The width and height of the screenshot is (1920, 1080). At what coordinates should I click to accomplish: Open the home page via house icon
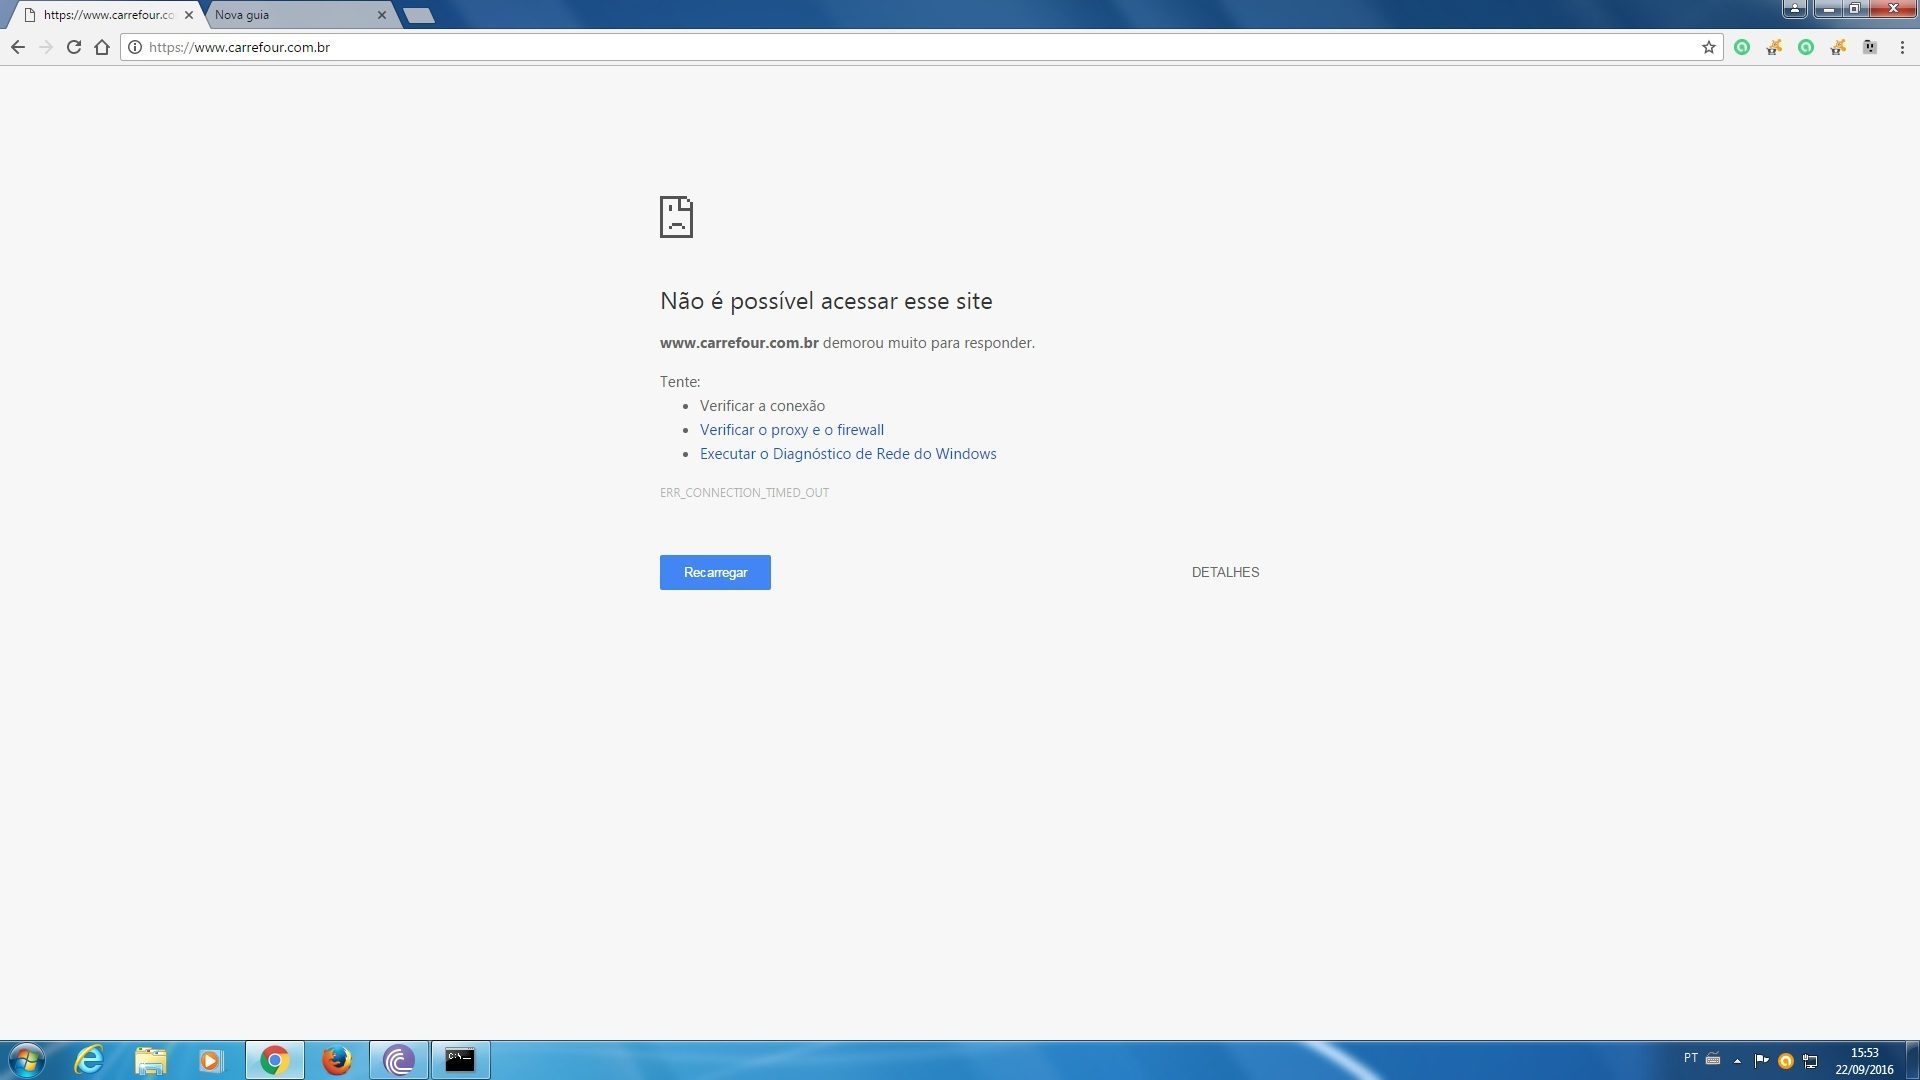[102, 47]
